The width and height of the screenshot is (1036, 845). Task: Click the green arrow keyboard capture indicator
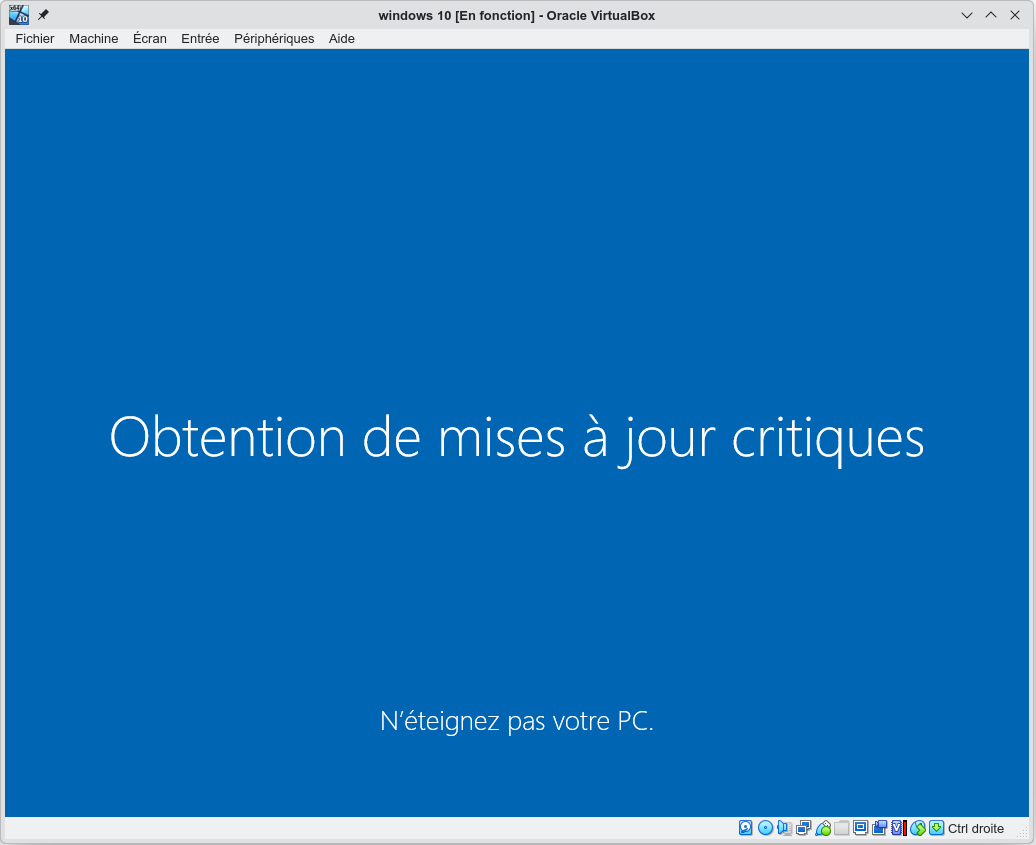pyautogui.click(x=936, y=828)
